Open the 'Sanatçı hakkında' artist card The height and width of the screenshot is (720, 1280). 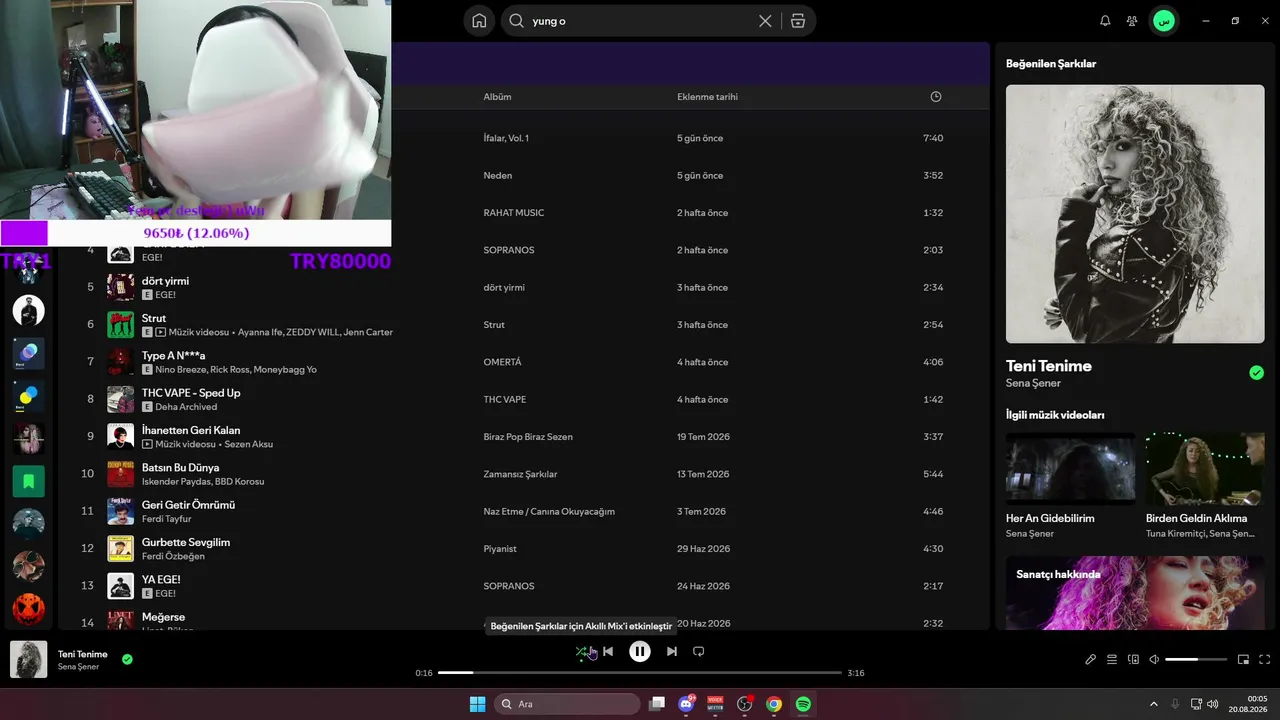click(1135, 593)
